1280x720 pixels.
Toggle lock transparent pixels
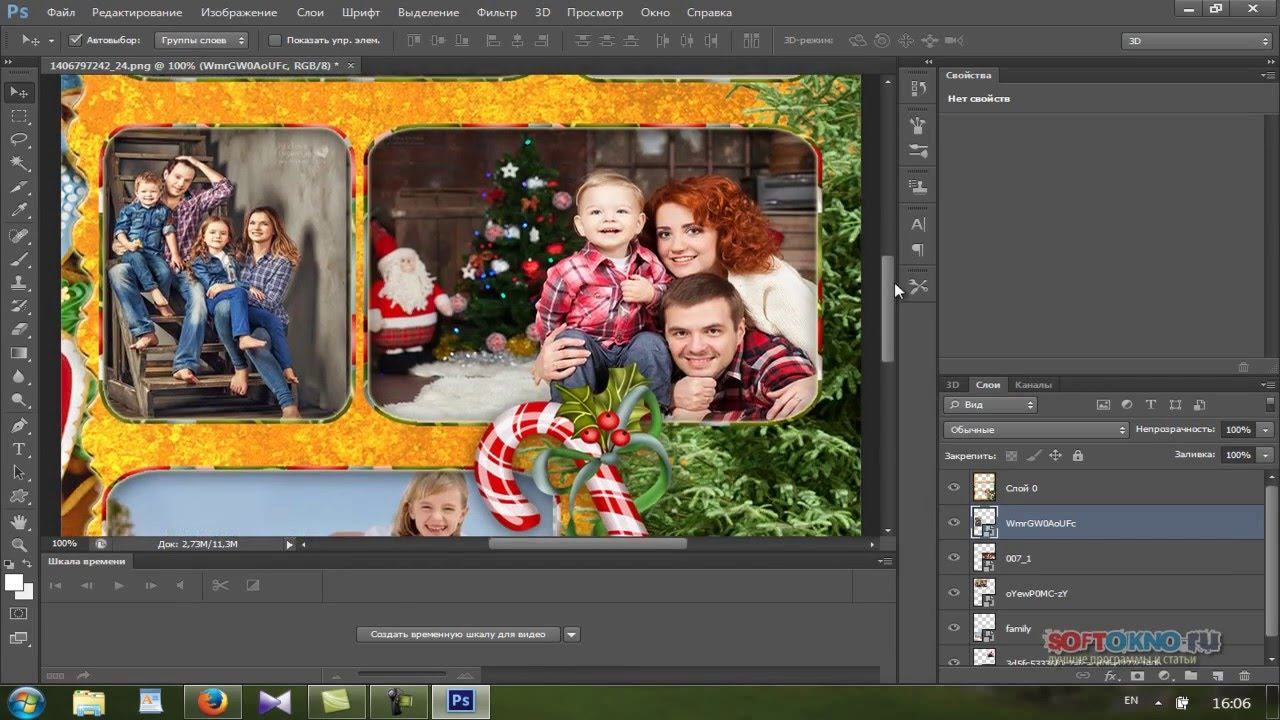point(1011,455)
